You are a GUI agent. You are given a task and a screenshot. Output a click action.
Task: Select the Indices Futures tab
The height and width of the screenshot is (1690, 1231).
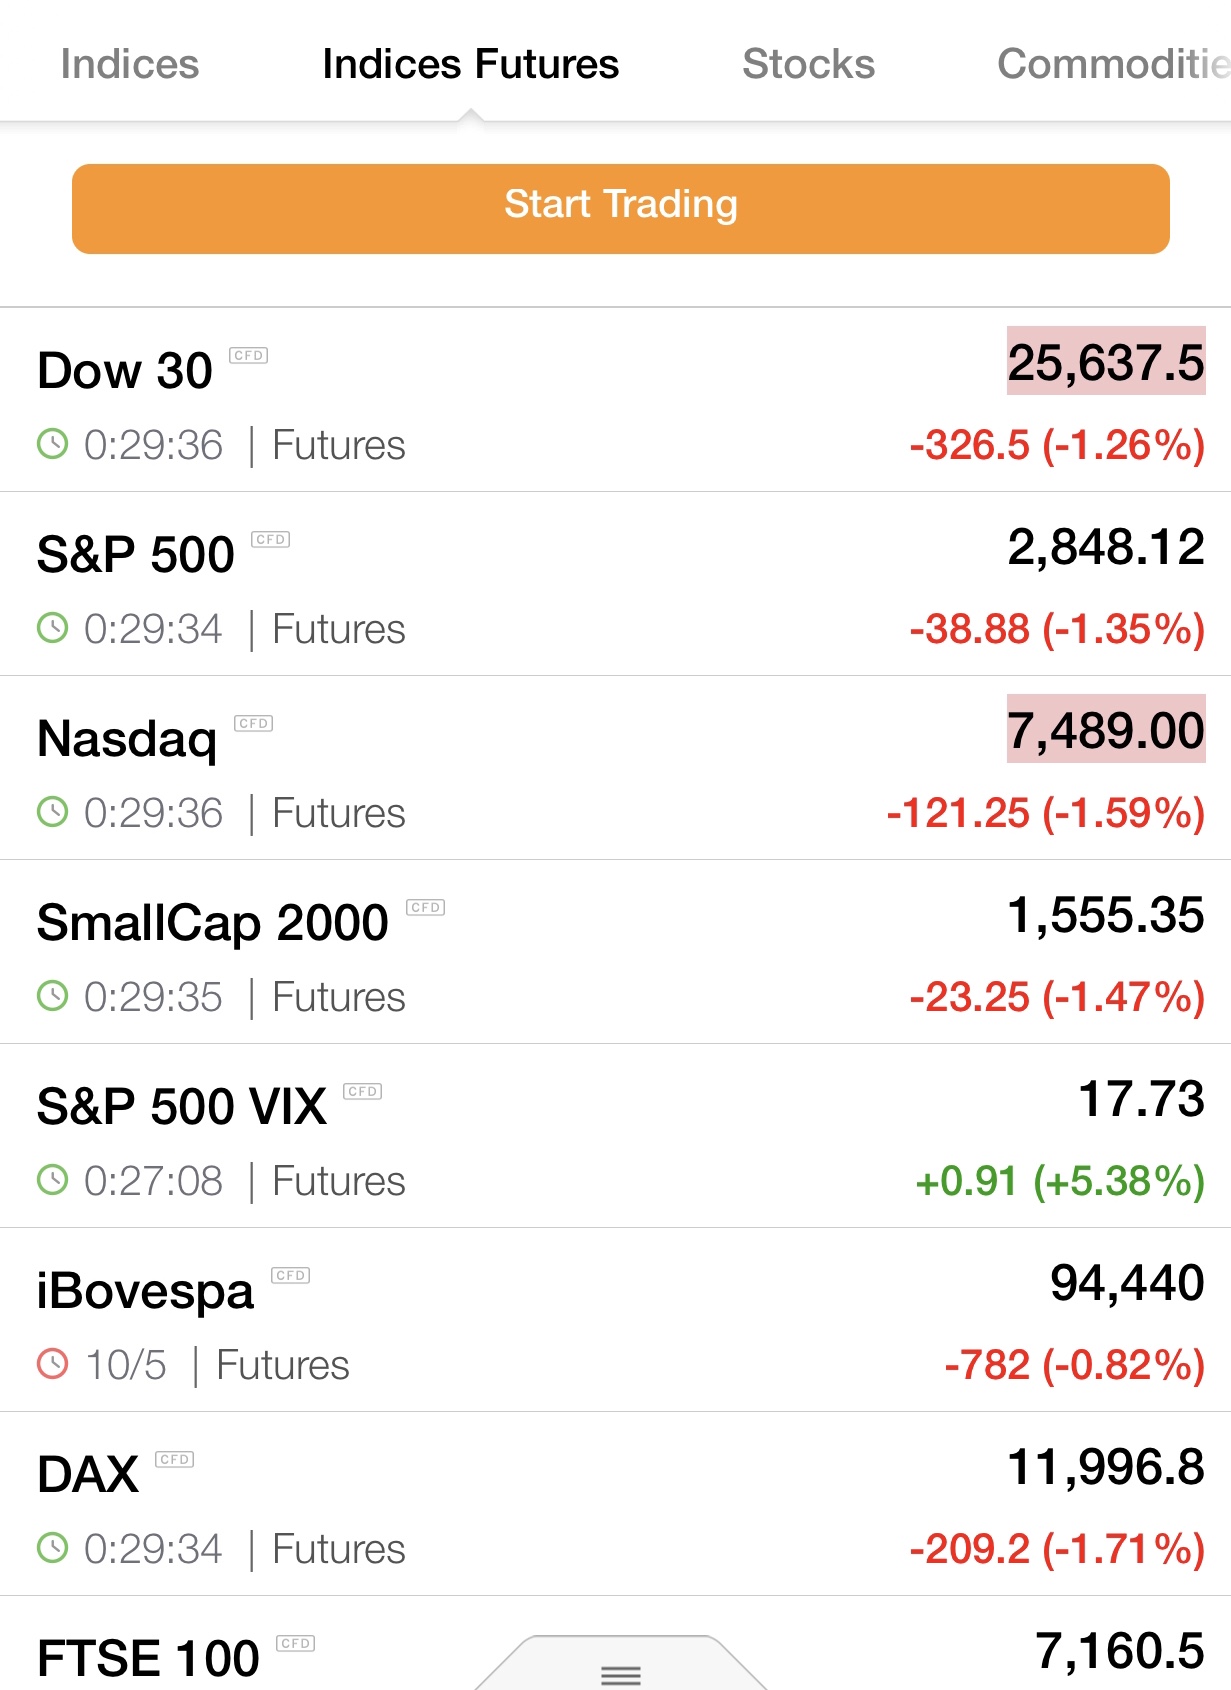[x=470, y=64]
